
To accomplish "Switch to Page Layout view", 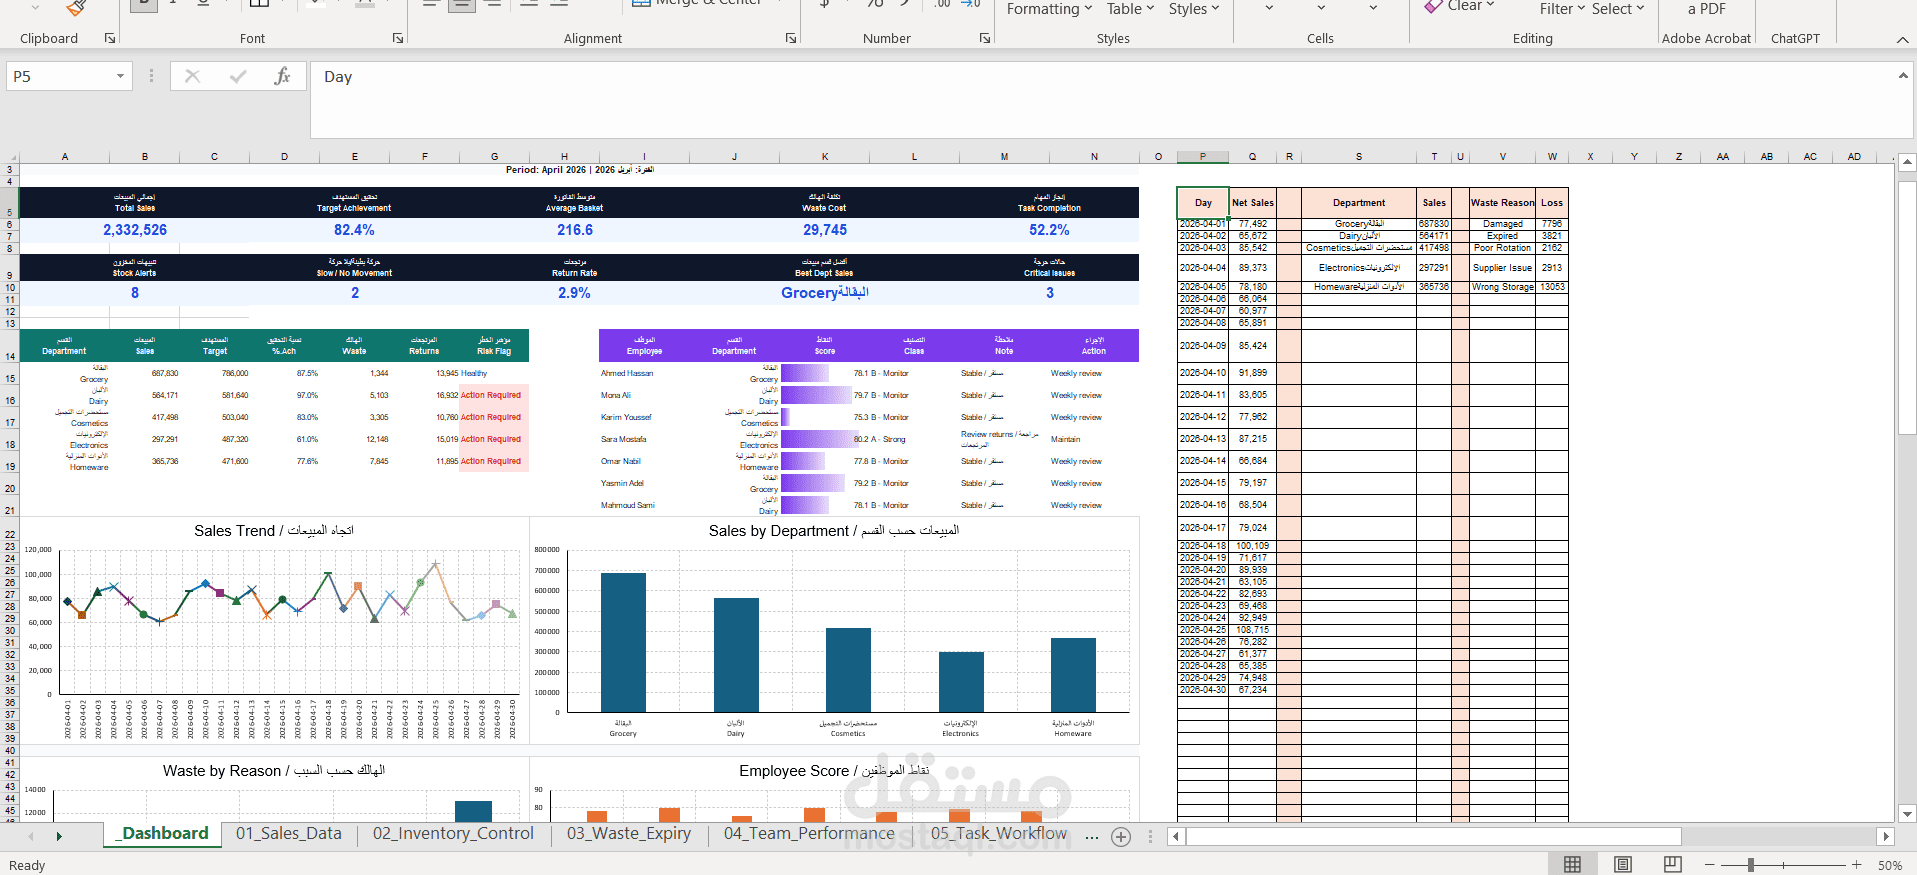I will [x=1622, y=864].
